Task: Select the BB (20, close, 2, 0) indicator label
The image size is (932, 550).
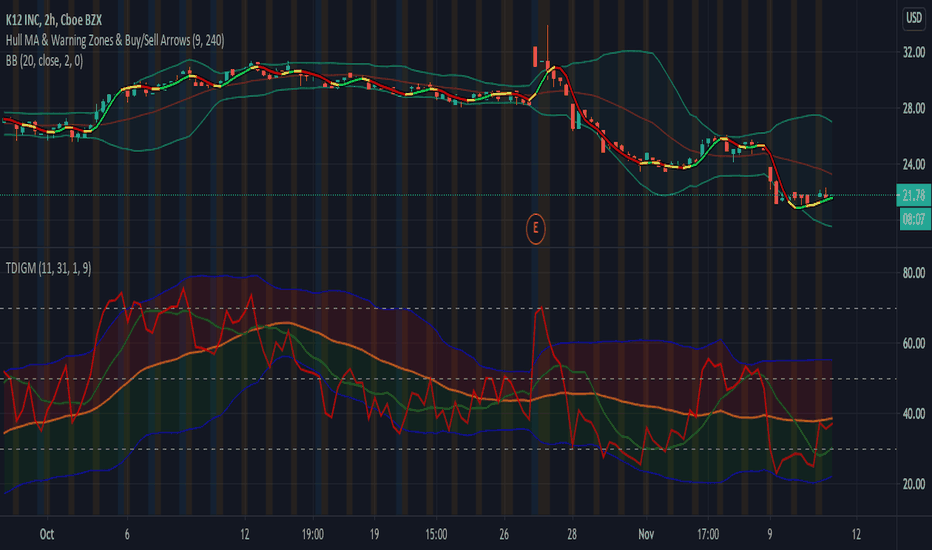Action: [x=44, y=61]
